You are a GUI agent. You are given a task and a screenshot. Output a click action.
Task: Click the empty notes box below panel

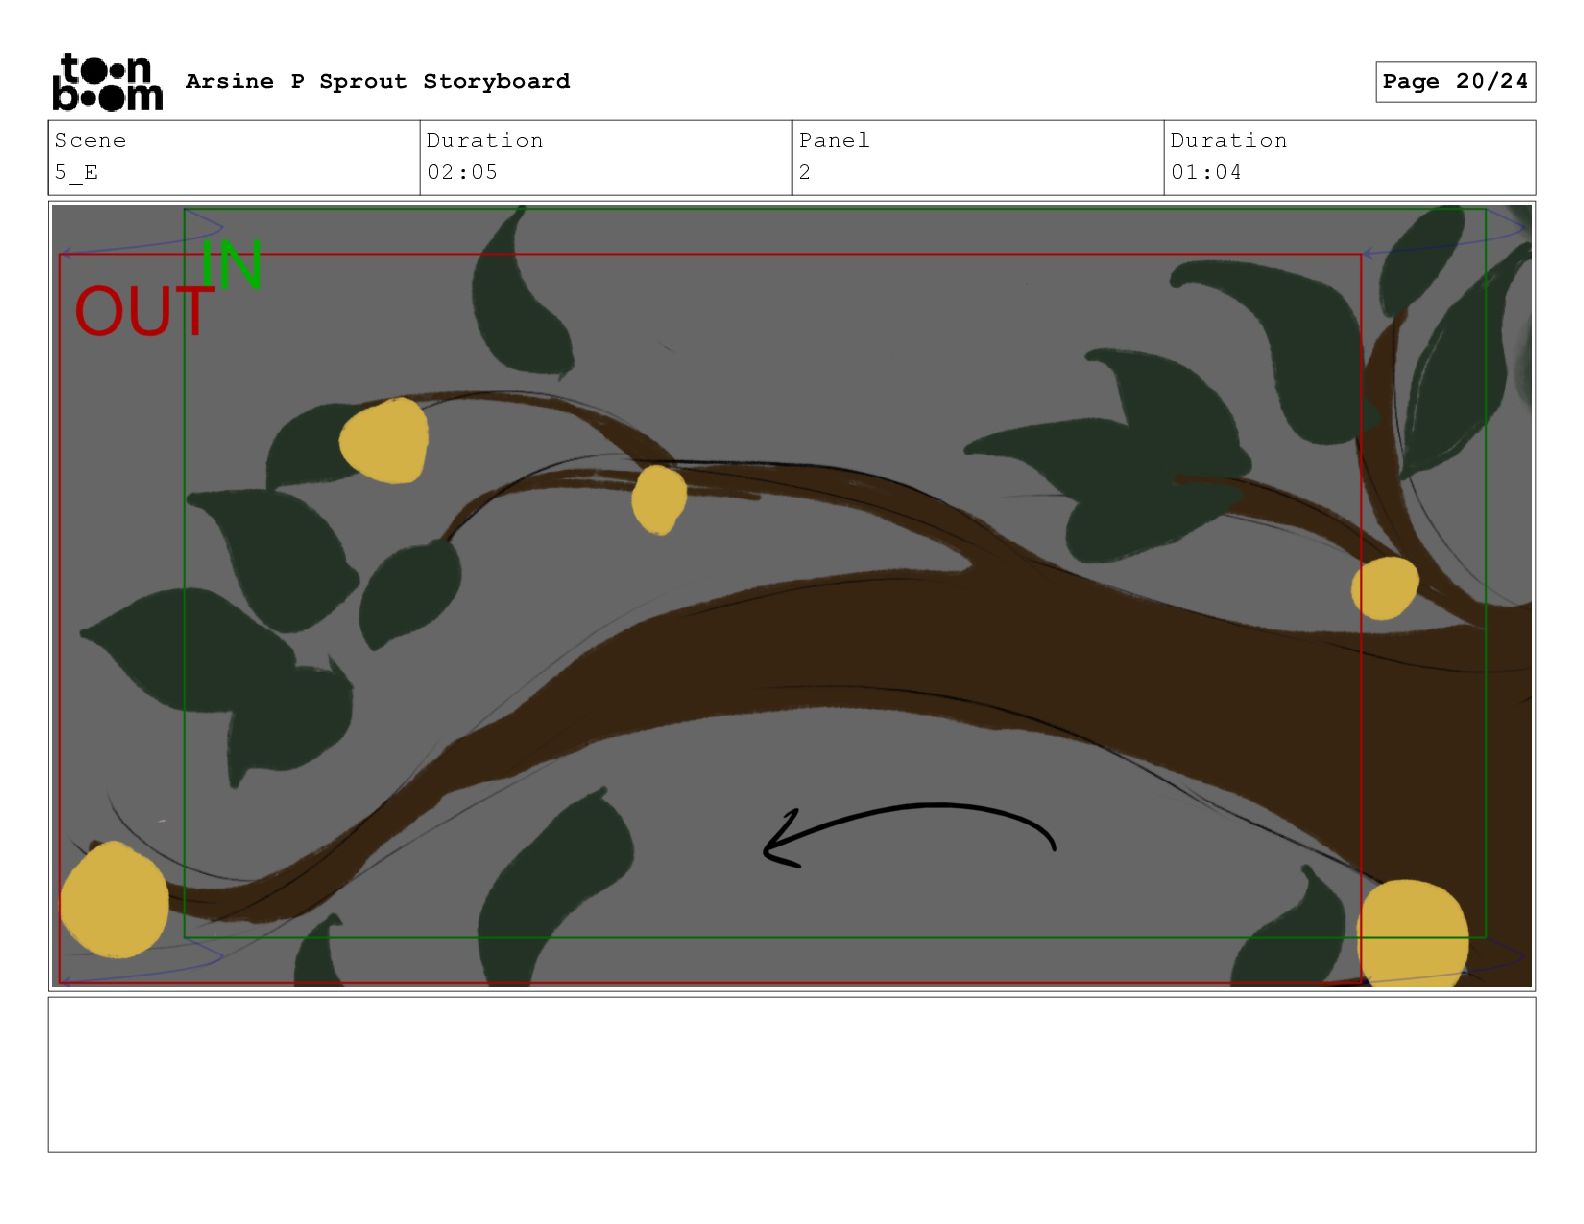[x=791, y=1074]
